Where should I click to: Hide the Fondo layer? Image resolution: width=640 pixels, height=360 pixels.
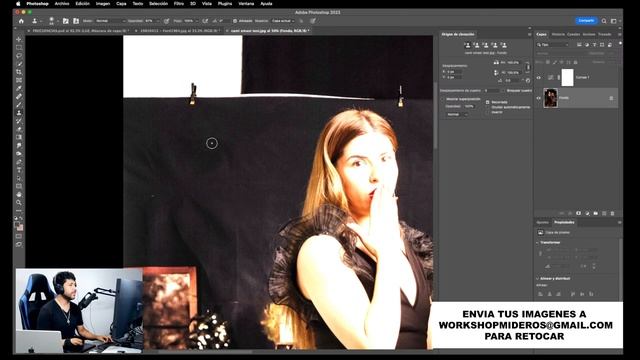pyautogui.click(x=538, y=98)
